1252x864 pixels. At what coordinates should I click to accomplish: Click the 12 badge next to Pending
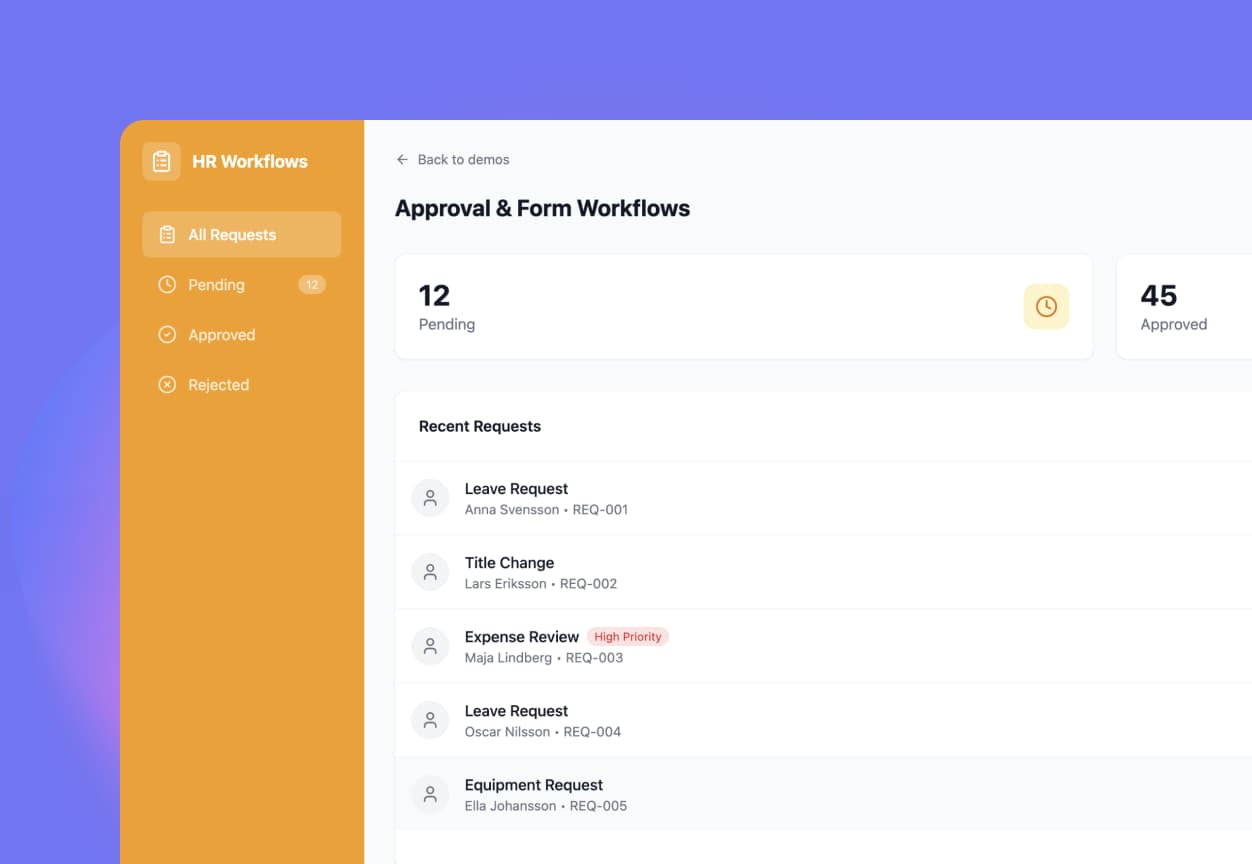[311, 284]
